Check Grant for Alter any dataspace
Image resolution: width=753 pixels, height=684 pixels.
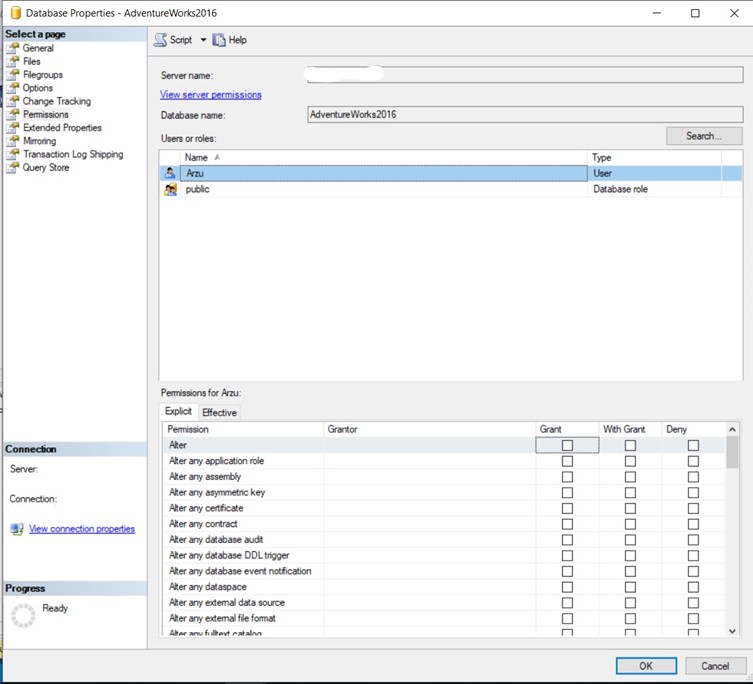[567, 587]
